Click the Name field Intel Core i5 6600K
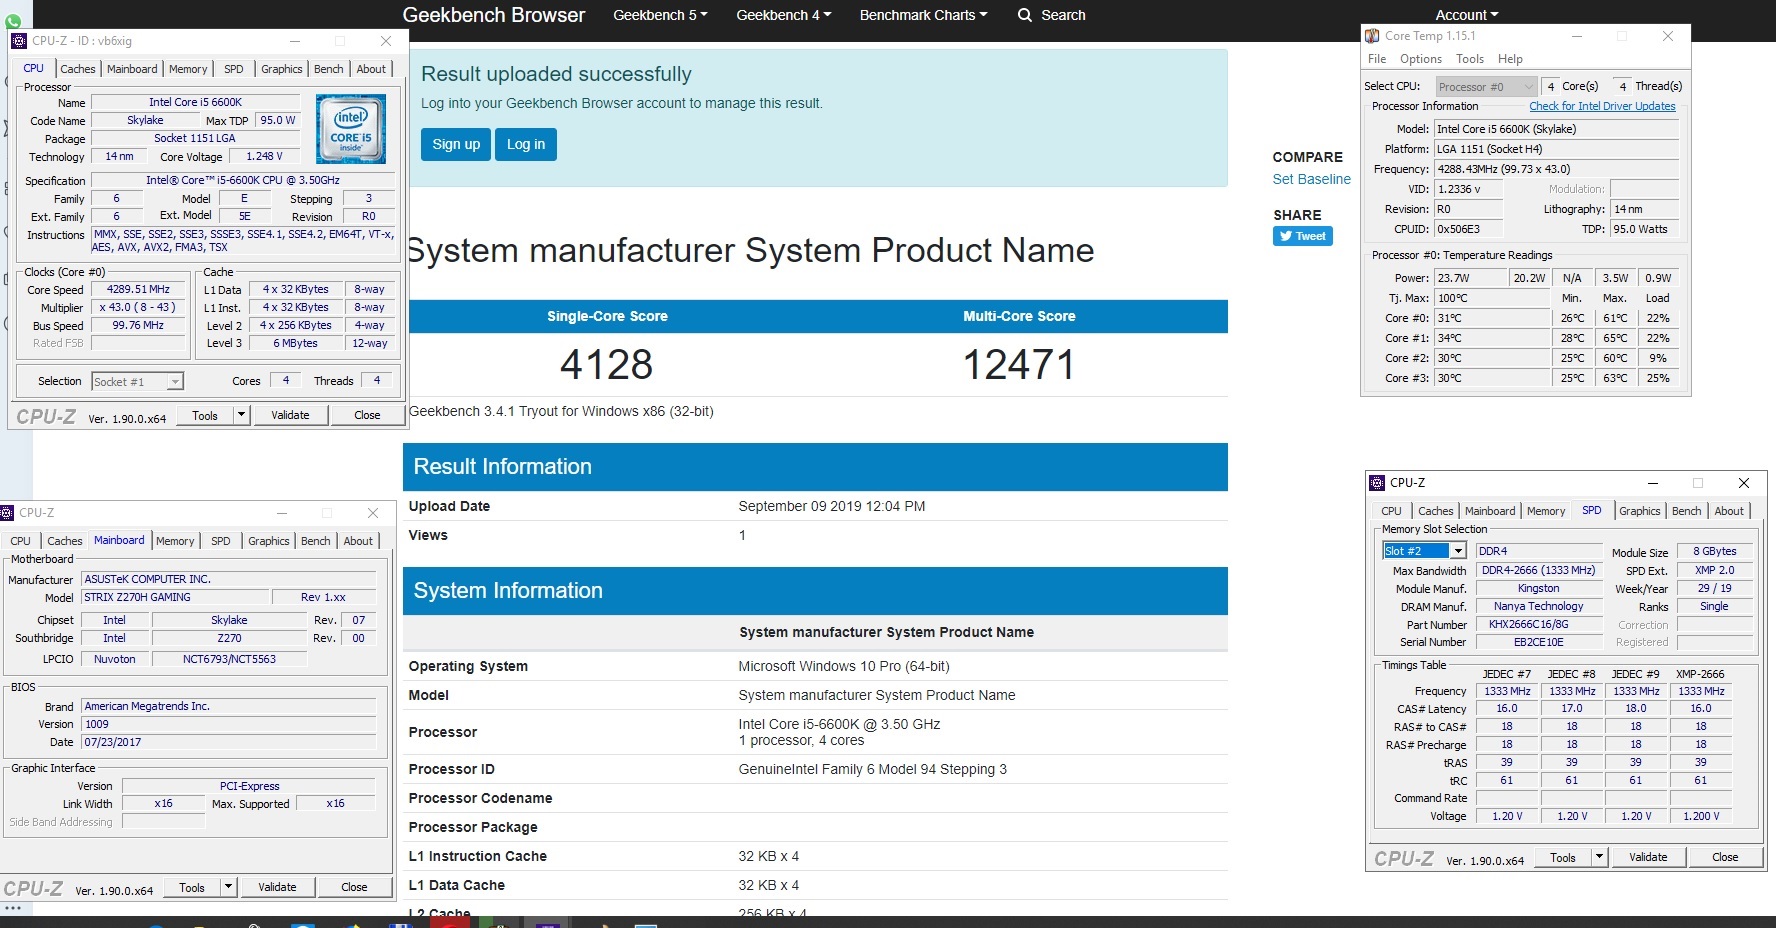This screenshot has height=928, width=1776. (195, 102)
